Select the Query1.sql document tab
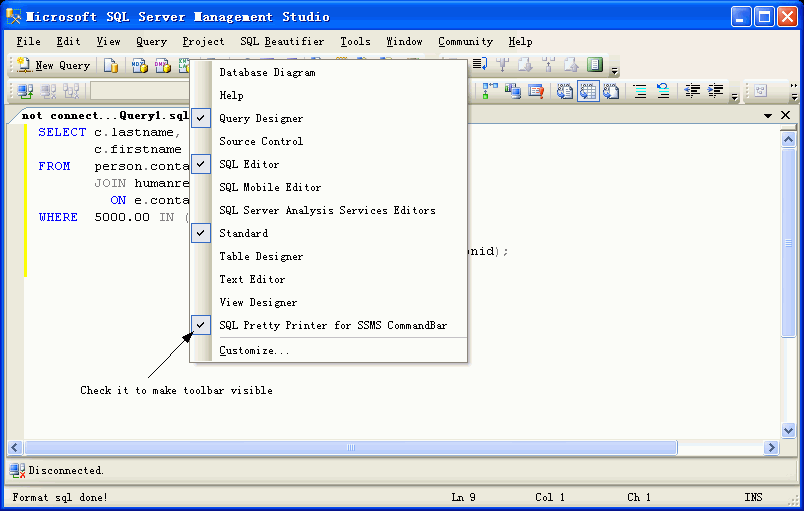The image size is (804, 511). coord(103,115)
